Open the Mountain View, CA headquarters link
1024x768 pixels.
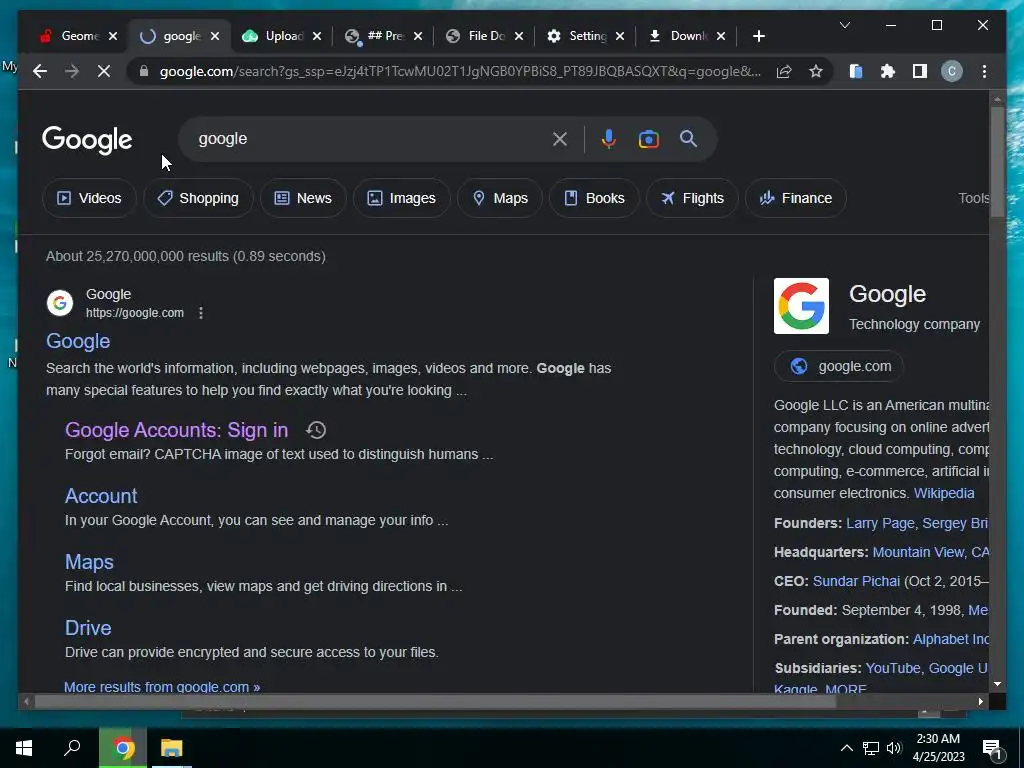[931, 552]
